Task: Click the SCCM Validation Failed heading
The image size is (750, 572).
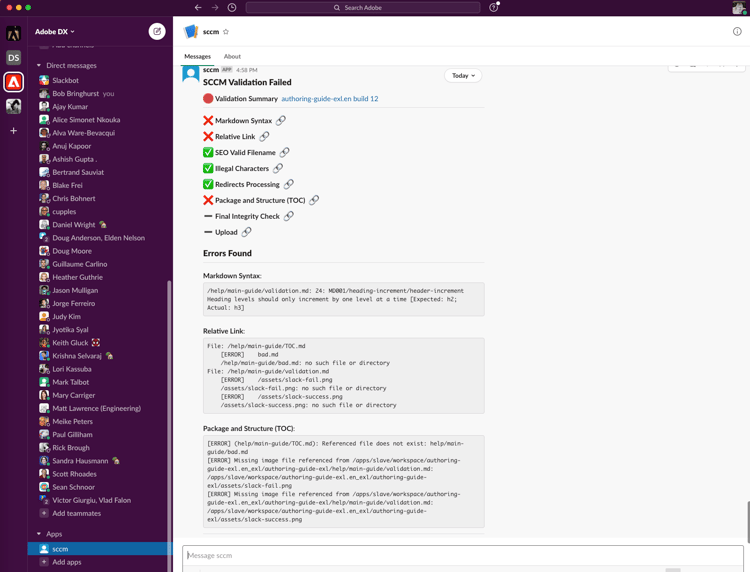Action: (247, 82)
